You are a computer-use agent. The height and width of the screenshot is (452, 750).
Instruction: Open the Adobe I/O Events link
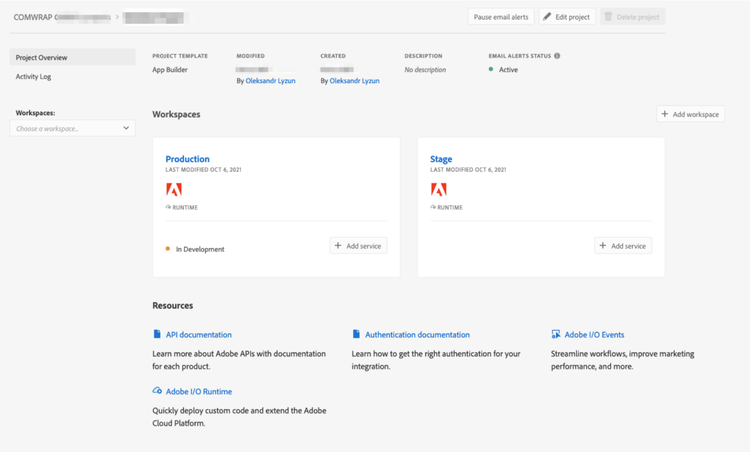(x=594, y=334)
